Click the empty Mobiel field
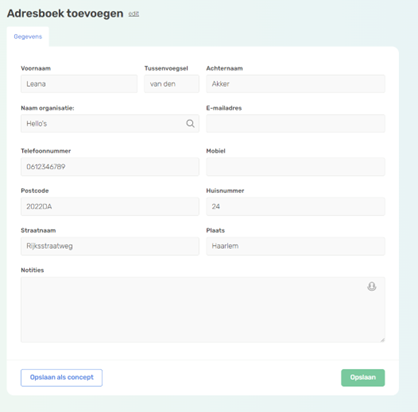The image size is (418, 412). [295, 167]
